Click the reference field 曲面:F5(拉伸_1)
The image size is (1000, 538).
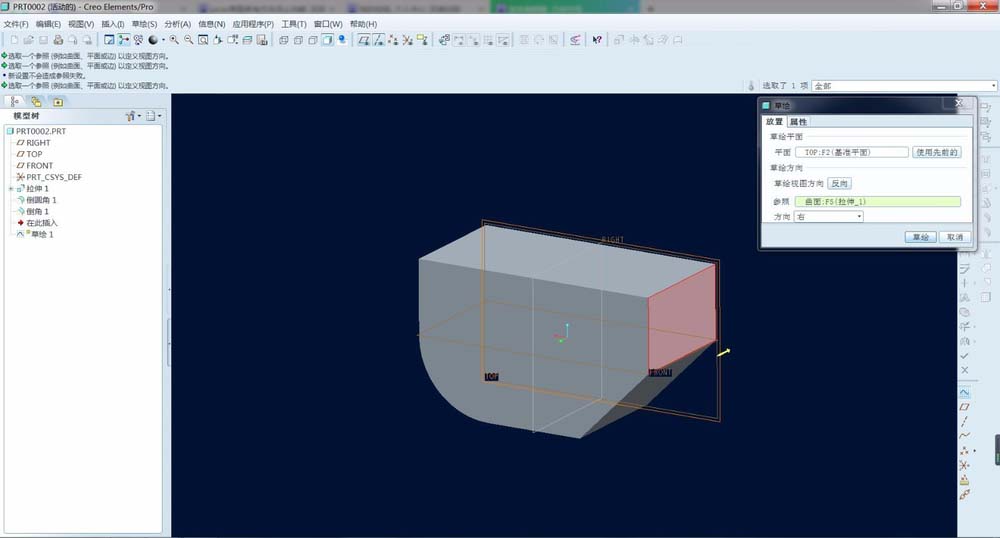[x=878, y=201]
